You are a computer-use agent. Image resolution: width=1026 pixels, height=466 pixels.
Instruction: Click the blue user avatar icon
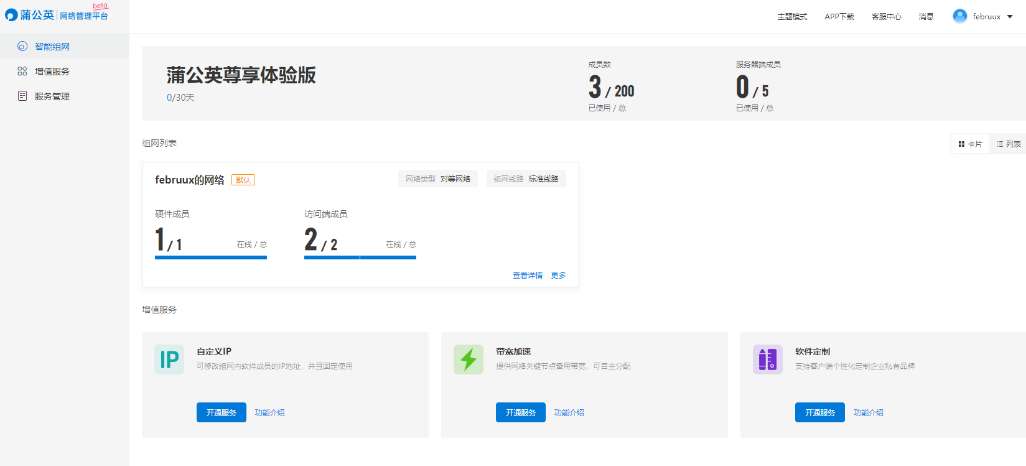(960, 16)
